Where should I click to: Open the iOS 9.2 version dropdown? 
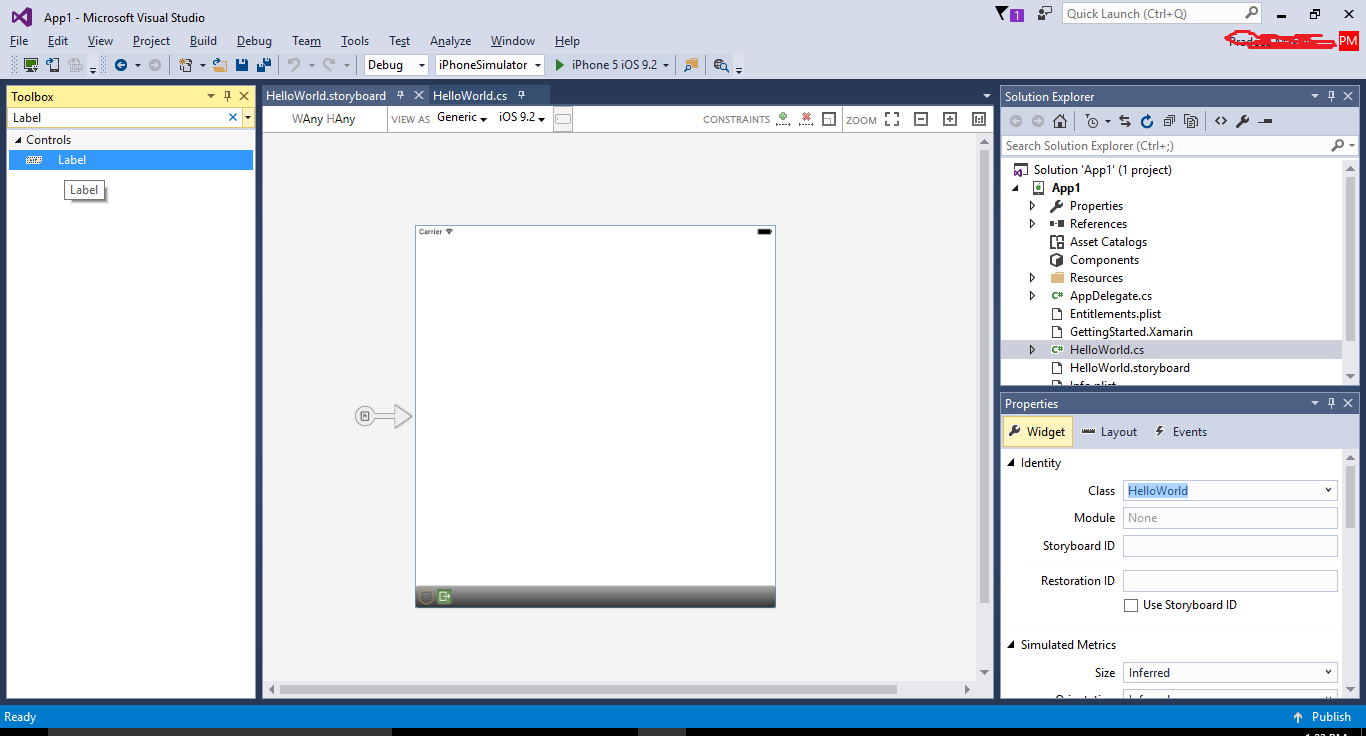click(522, 118)
